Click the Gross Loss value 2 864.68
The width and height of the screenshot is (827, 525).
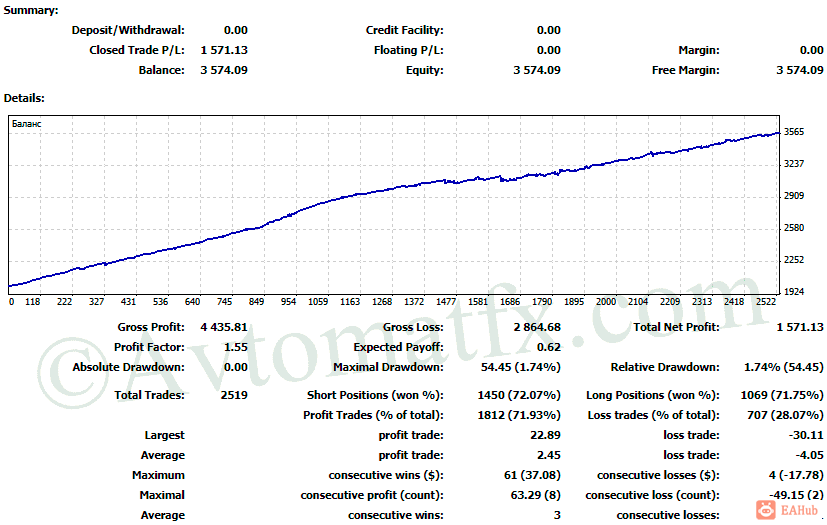pyautogui.click(x=537, y=327)
